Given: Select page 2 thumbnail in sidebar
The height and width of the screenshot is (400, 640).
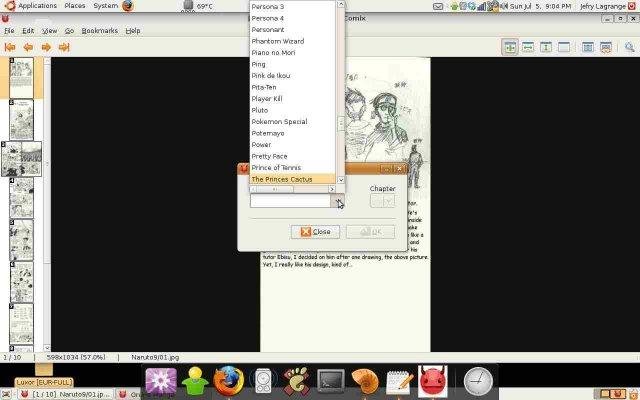Looking at the screenshot, I should (x=21, y=120).
